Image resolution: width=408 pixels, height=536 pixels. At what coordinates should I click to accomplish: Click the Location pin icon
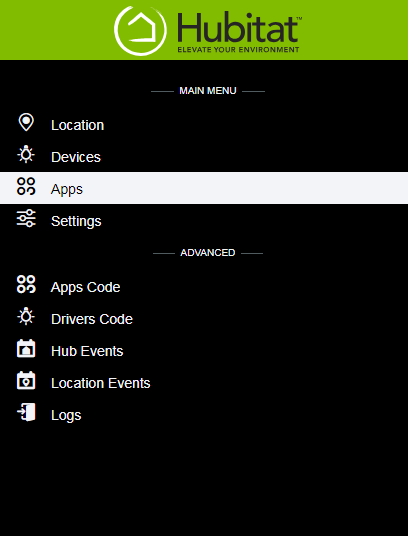click(x=26, y=122)
